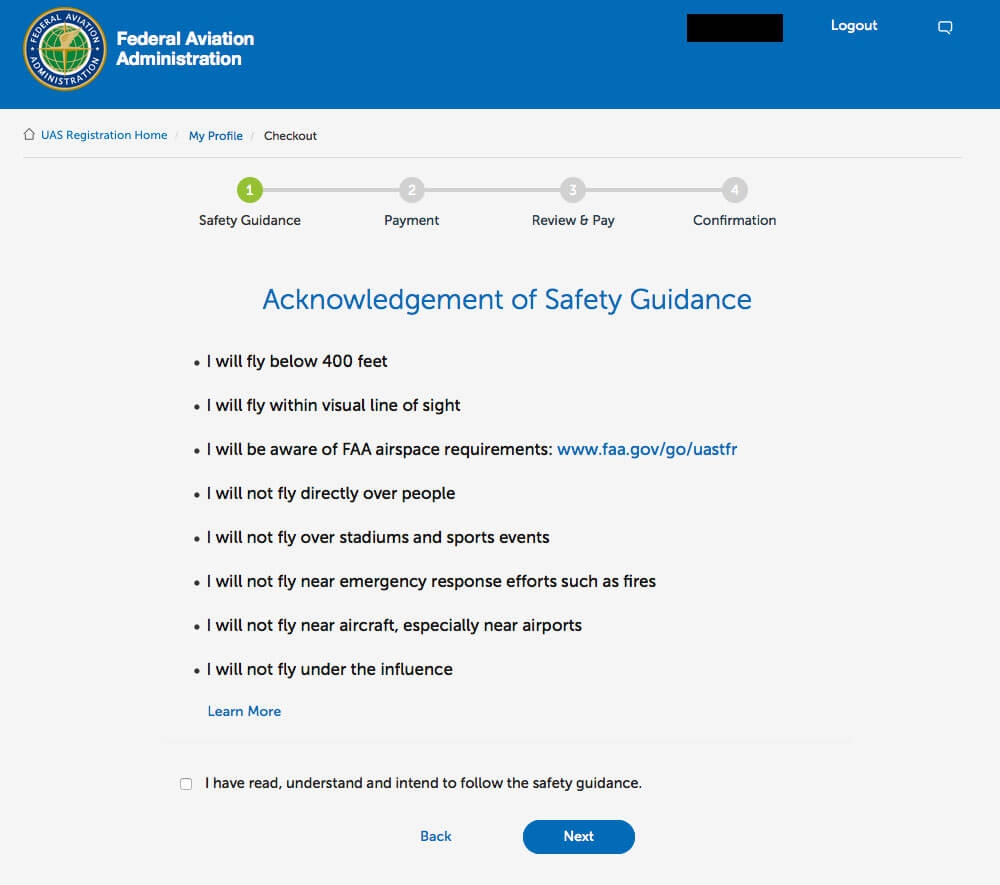Screen dimensions: 1000x885
Task: Click 'I will fly below 400 feet'
Action: click(297, 362)
